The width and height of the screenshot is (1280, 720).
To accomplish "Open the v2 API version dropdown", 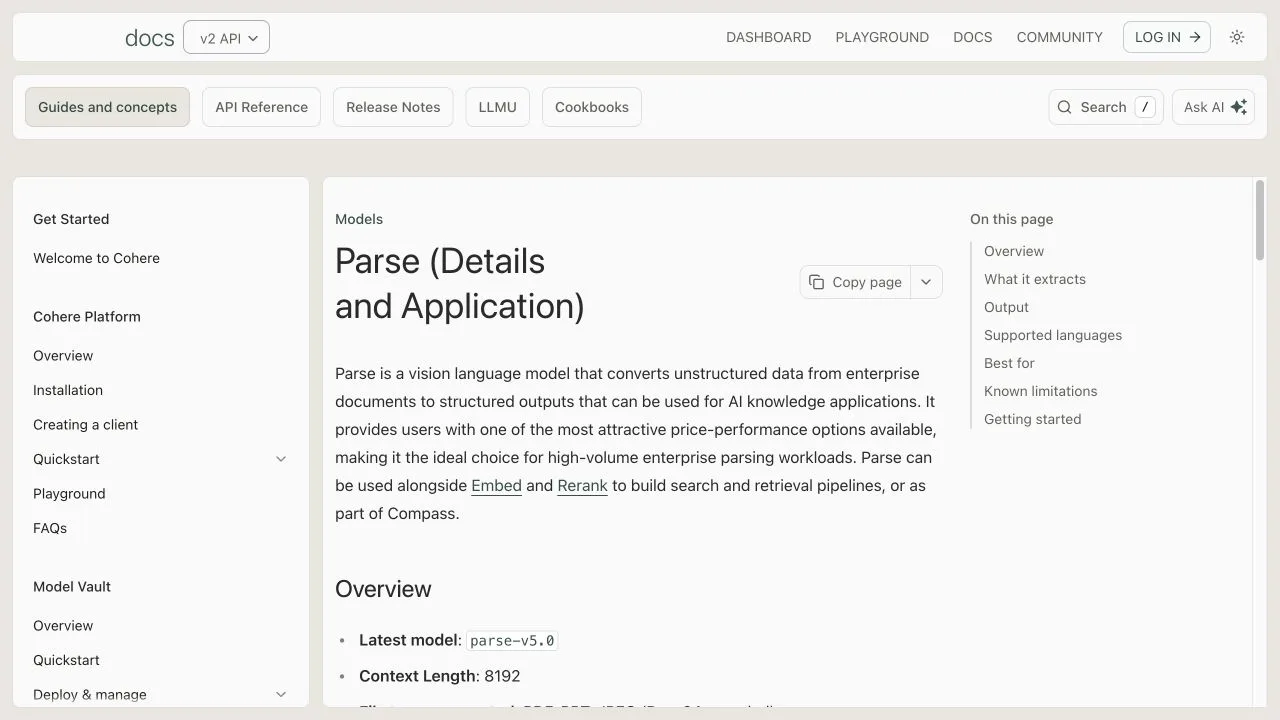I will point(227,38).
